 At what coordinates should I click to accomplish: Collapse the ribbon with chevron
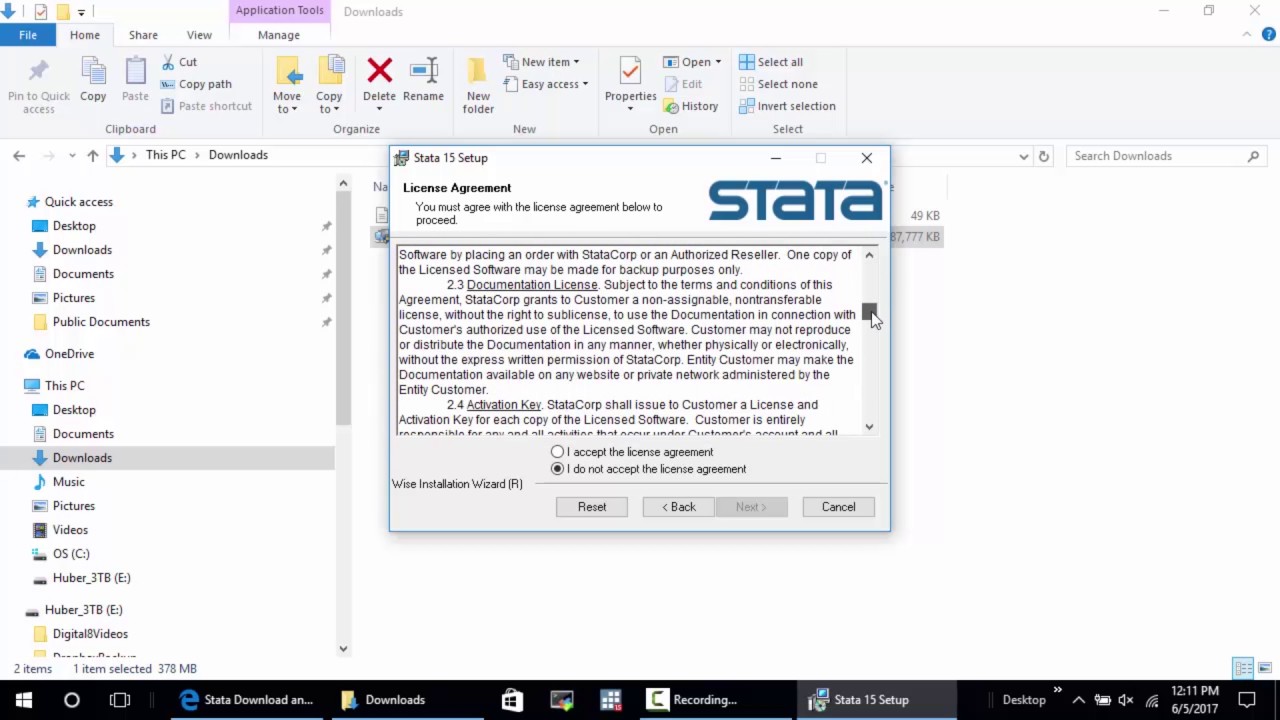pyautogui.click(x=1246, y=34)
